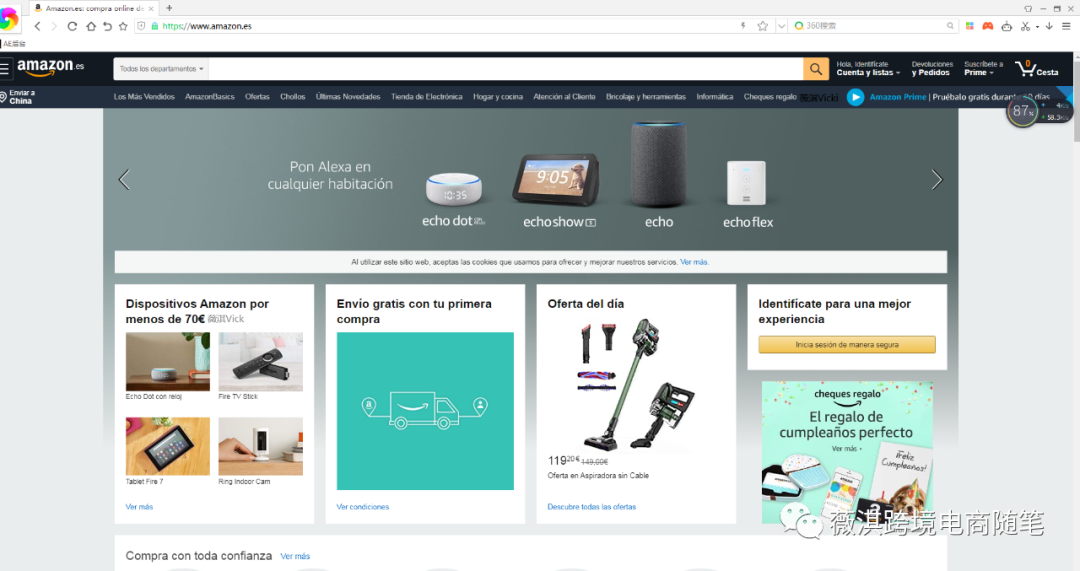Open the colorful apps grid icon

pyautogui.click(x=969, y=25)
